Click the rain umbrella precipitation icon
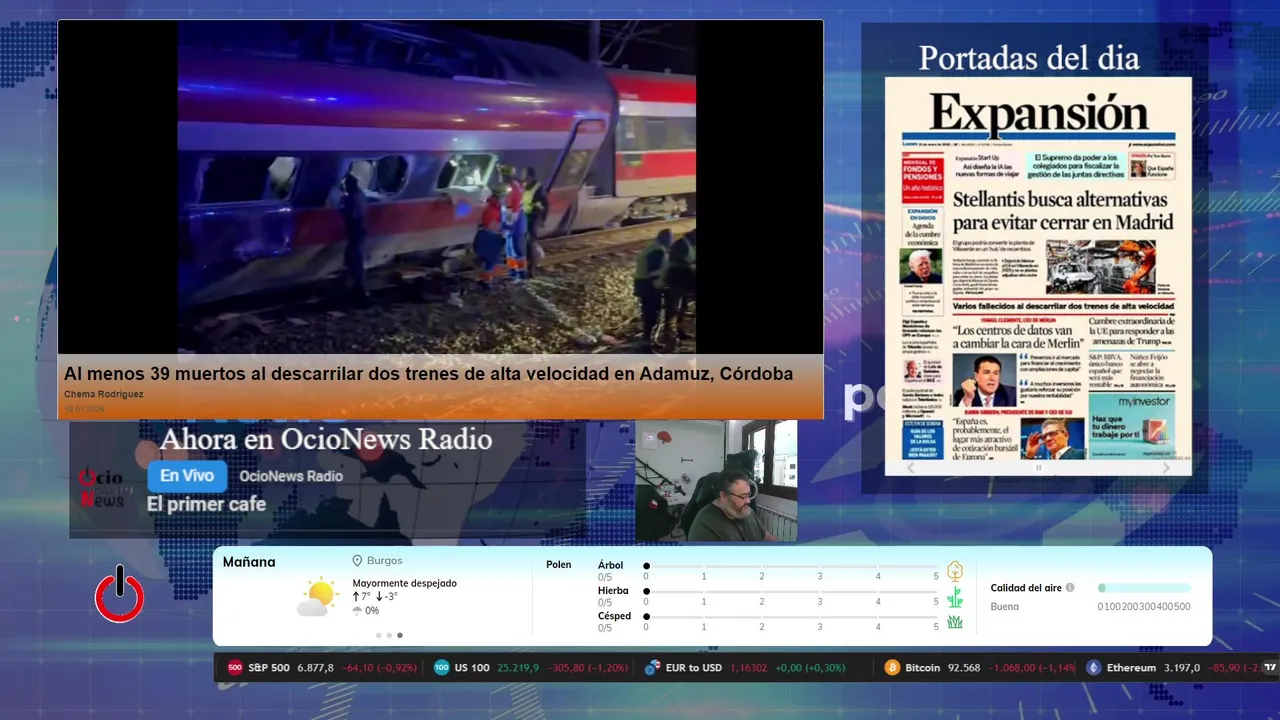Screen dimensions: 1280x720 (x=357, y=610)
